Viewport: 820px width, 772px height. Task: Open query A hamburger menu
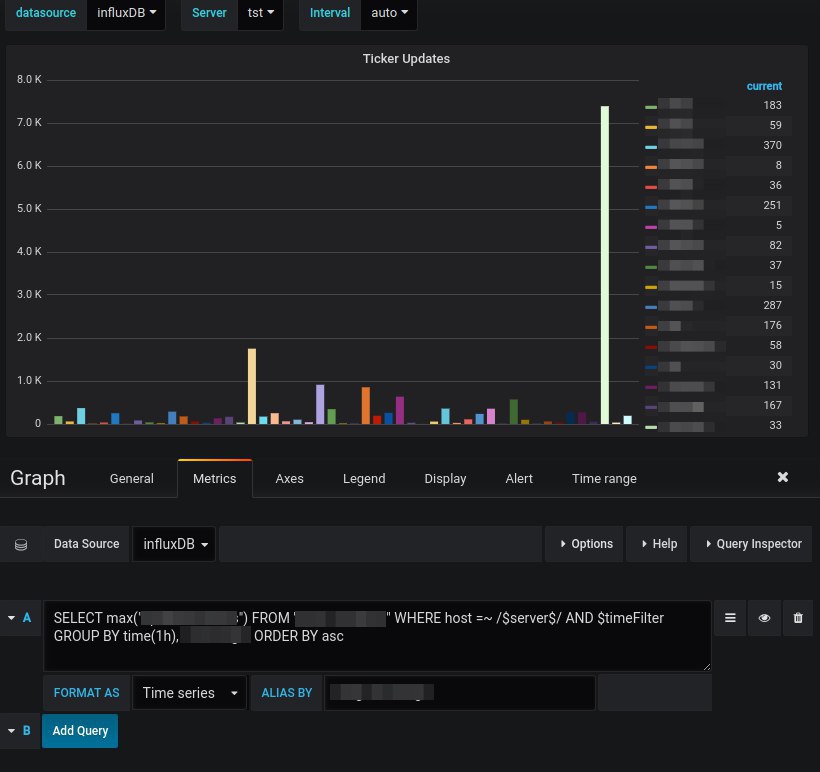pyautogui.click(x=730, y=618)
